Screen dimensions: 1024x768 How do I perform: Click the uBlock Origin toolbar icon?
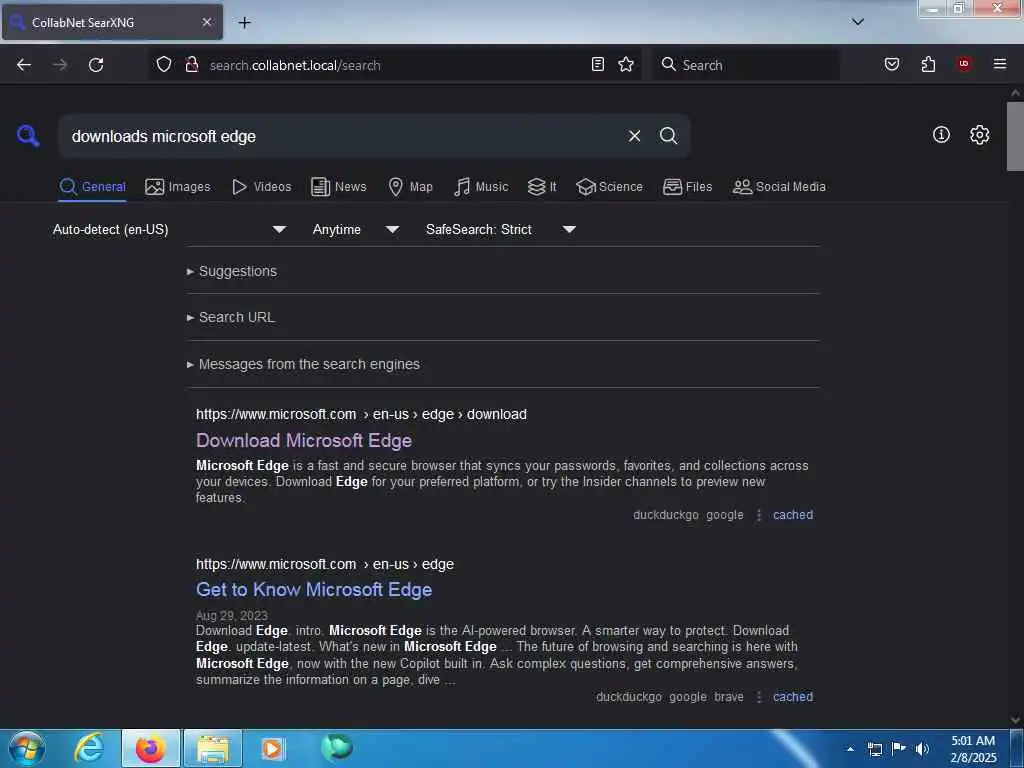[x=963, y=63]
